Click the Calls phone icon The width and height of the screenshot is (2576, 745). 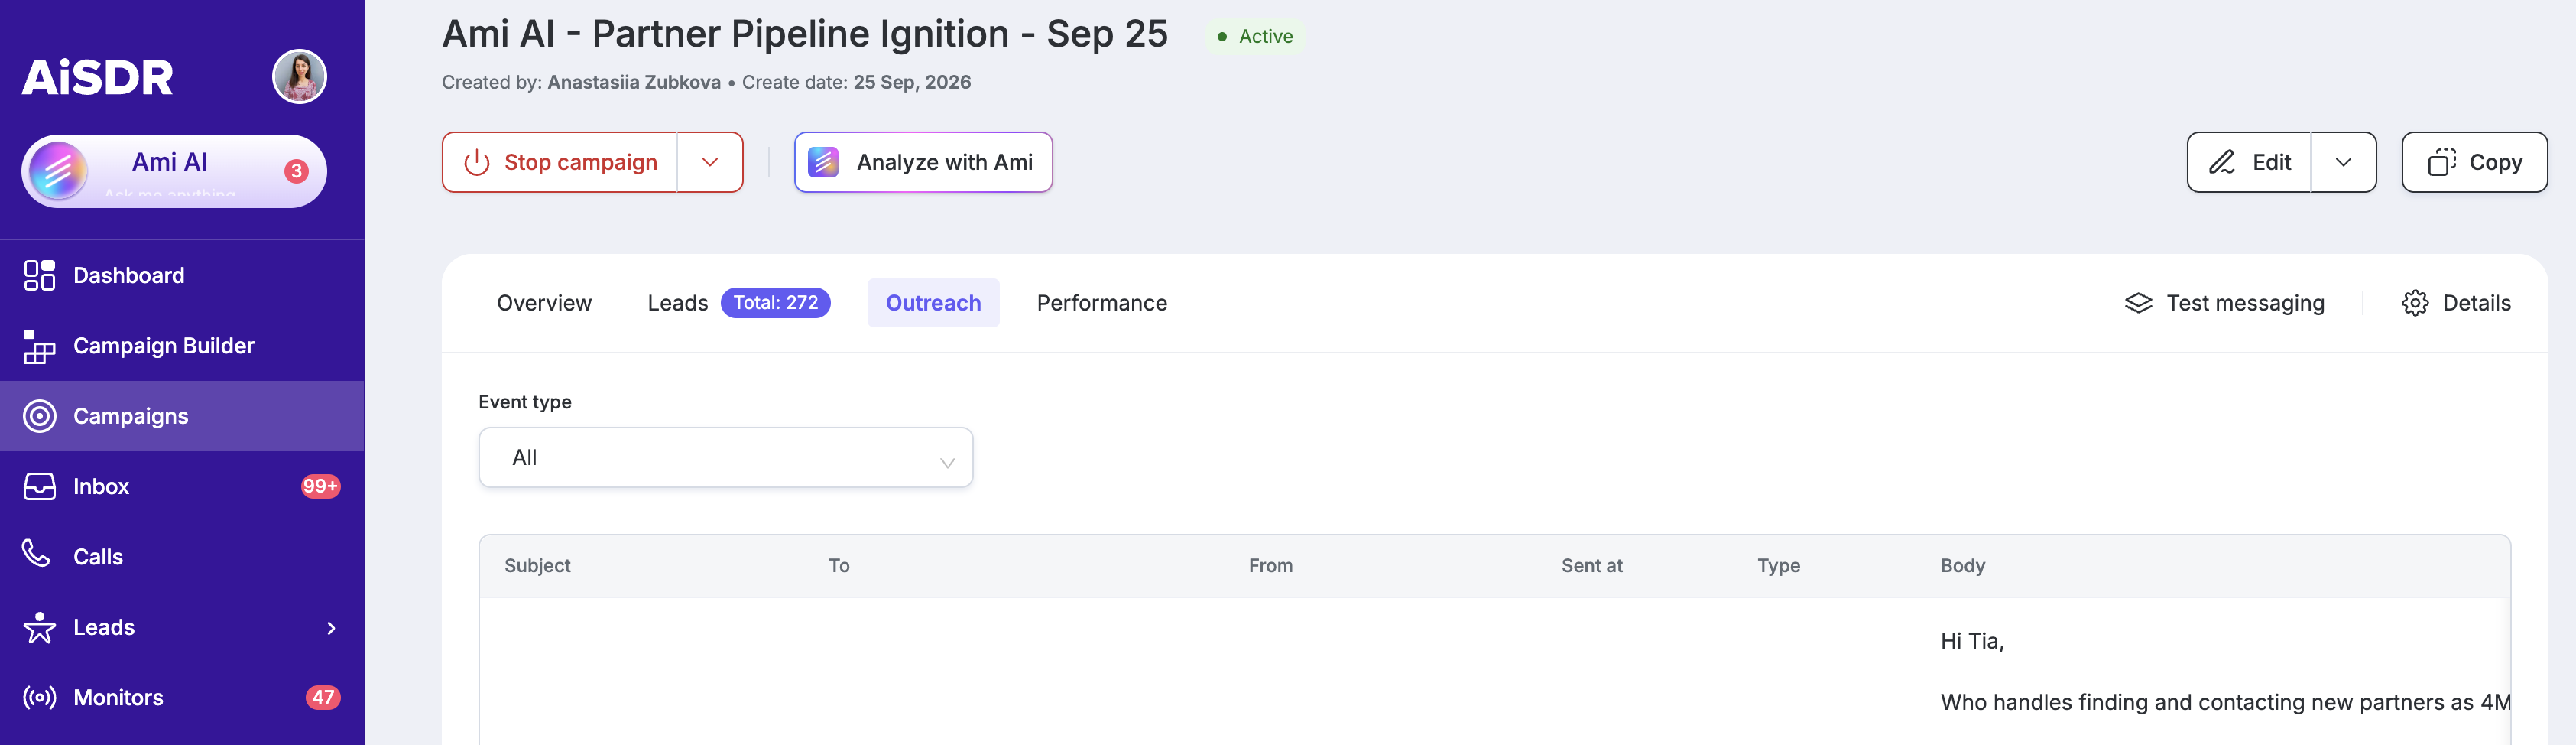coord(37,554)
